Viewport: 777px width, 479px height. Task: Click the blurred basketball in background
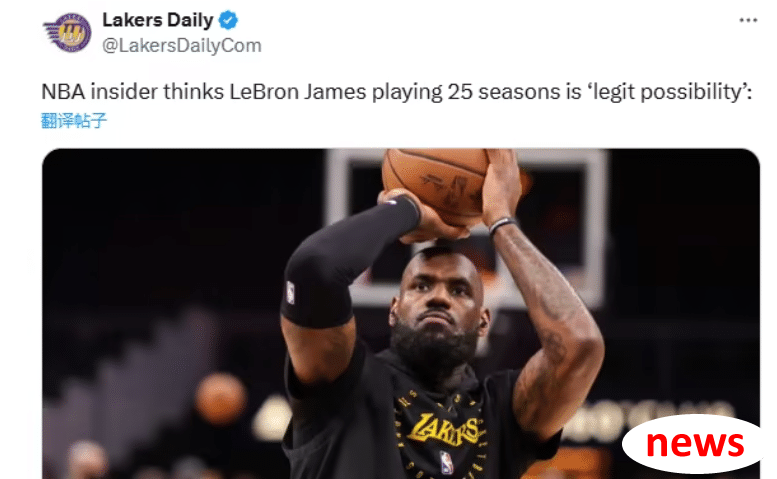pos(221,399)
